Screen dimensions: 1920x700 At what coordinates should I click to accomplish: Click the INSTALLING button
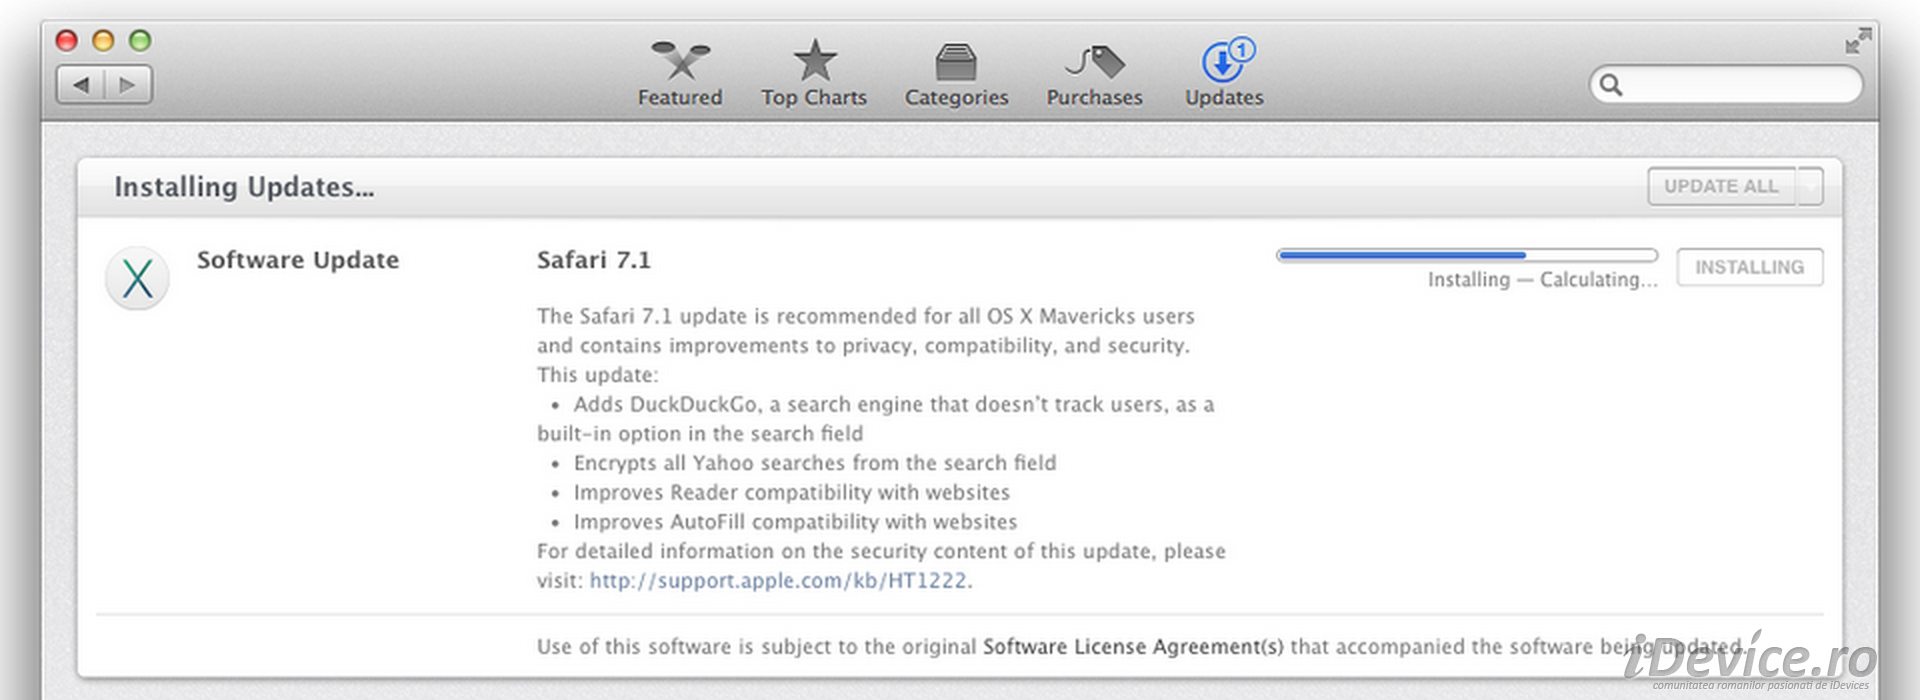[x=1749, y=267]
